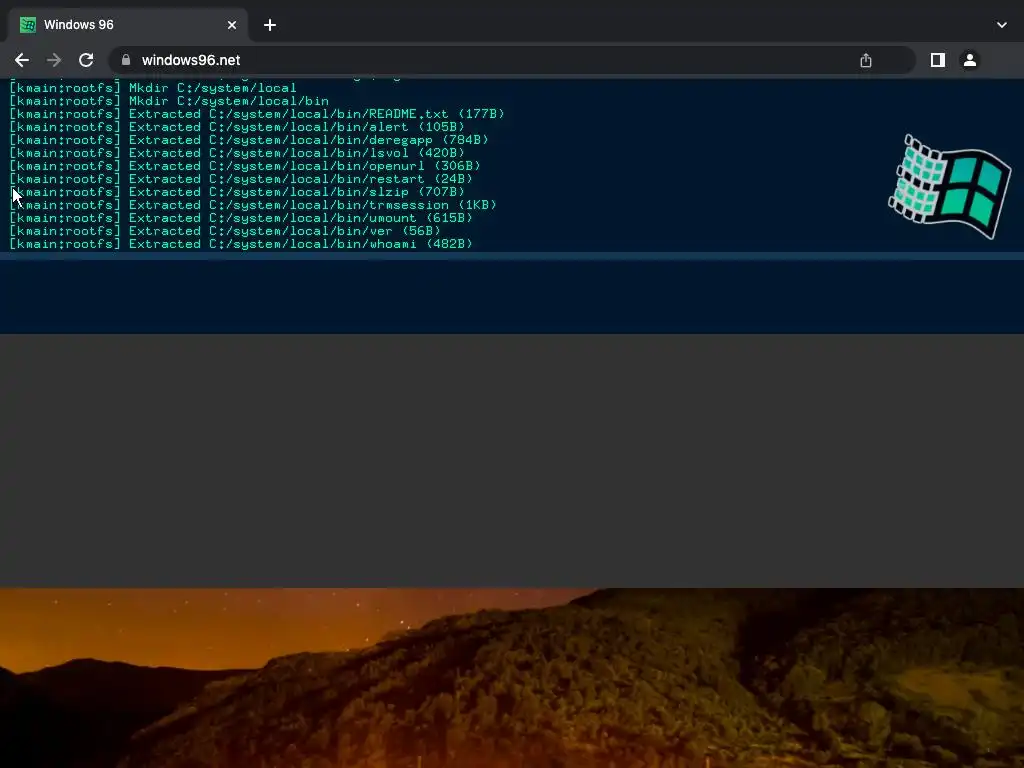Close the Windows 96 tab
The image size is (1024, 768).
(x=232, y=25)
